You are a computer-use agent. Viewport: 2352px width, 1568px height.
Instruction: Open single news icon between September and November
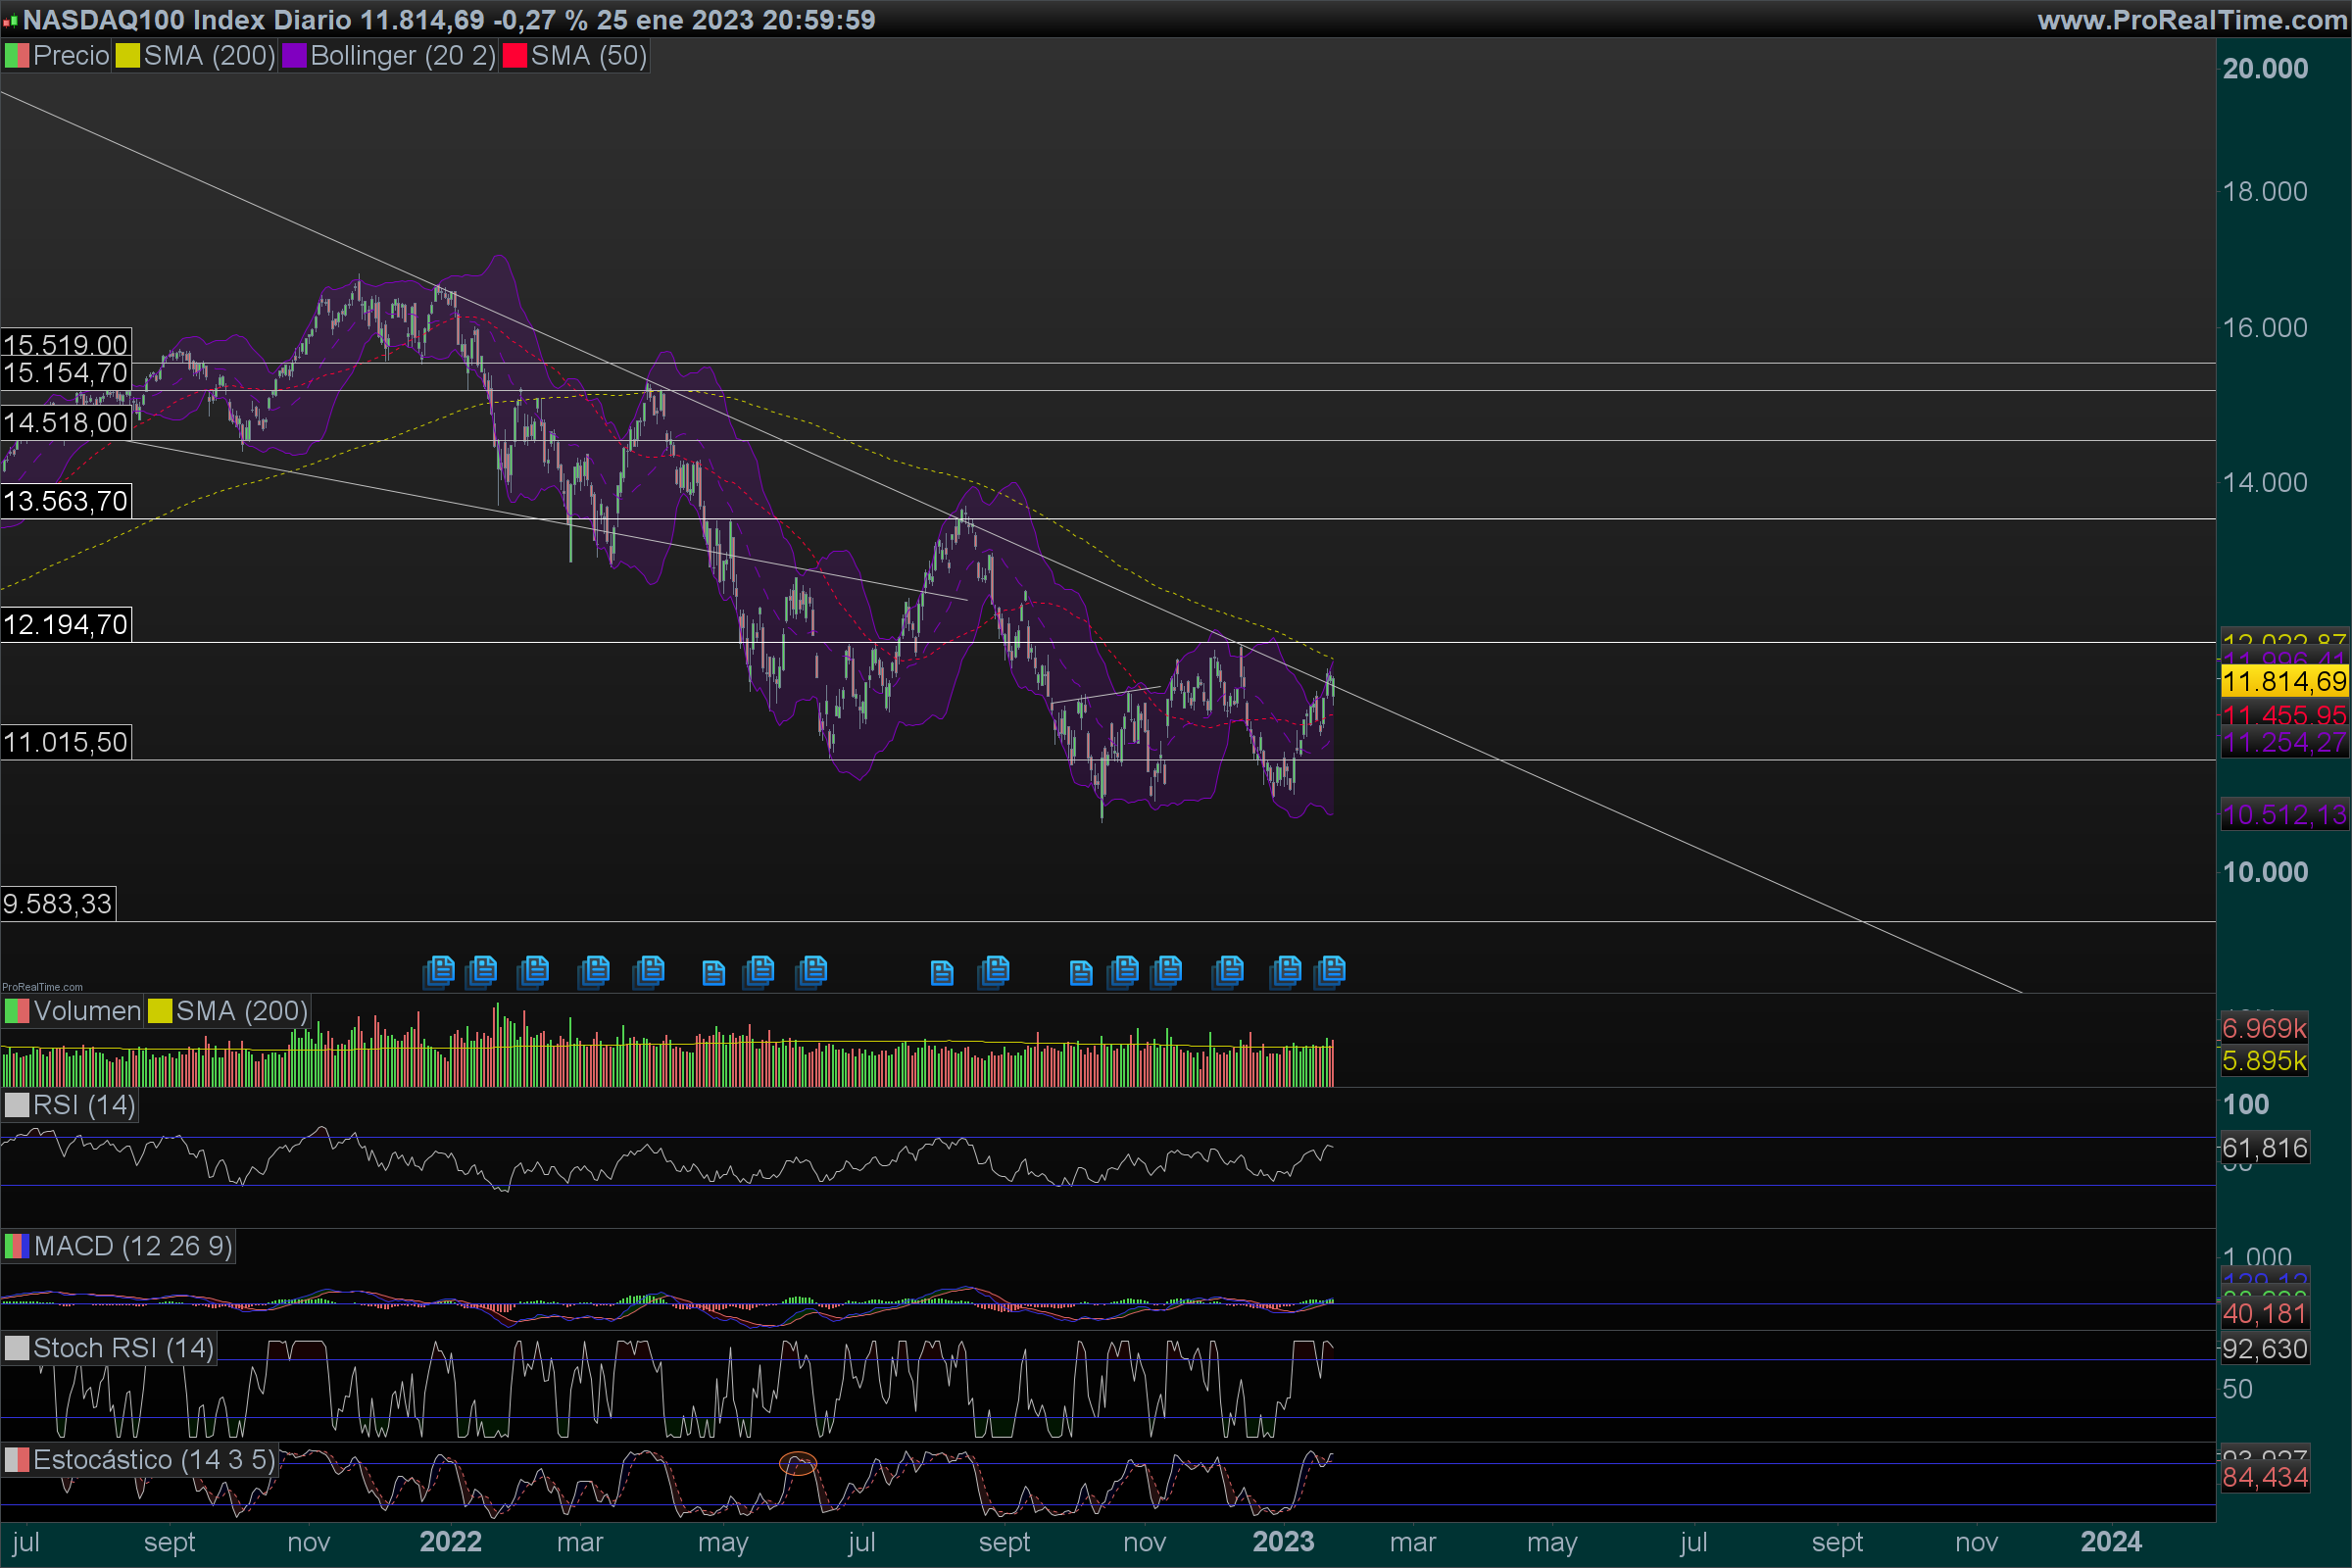click(x=1081, y=973)
